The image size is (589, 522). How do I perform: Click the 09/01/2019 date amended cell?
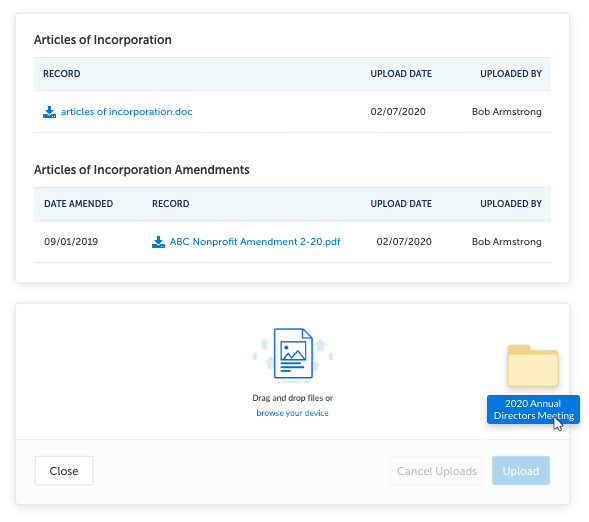pyautogui.click(x=71, y=241)
